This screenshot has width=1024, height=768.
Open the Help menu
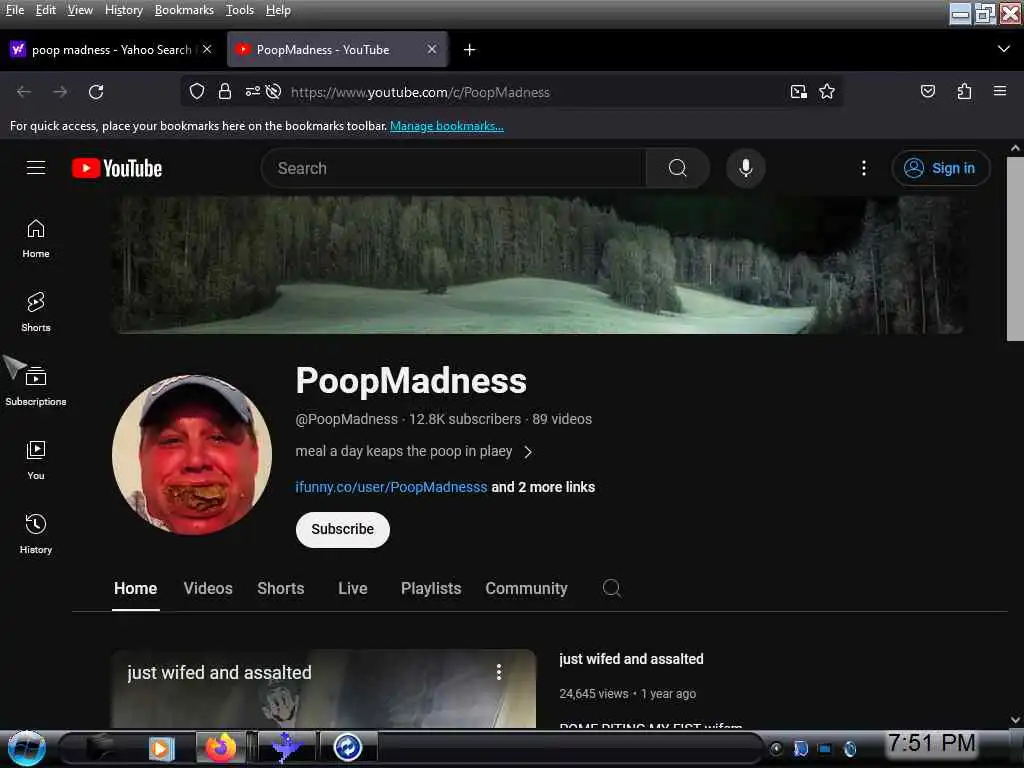coord(278,10)
